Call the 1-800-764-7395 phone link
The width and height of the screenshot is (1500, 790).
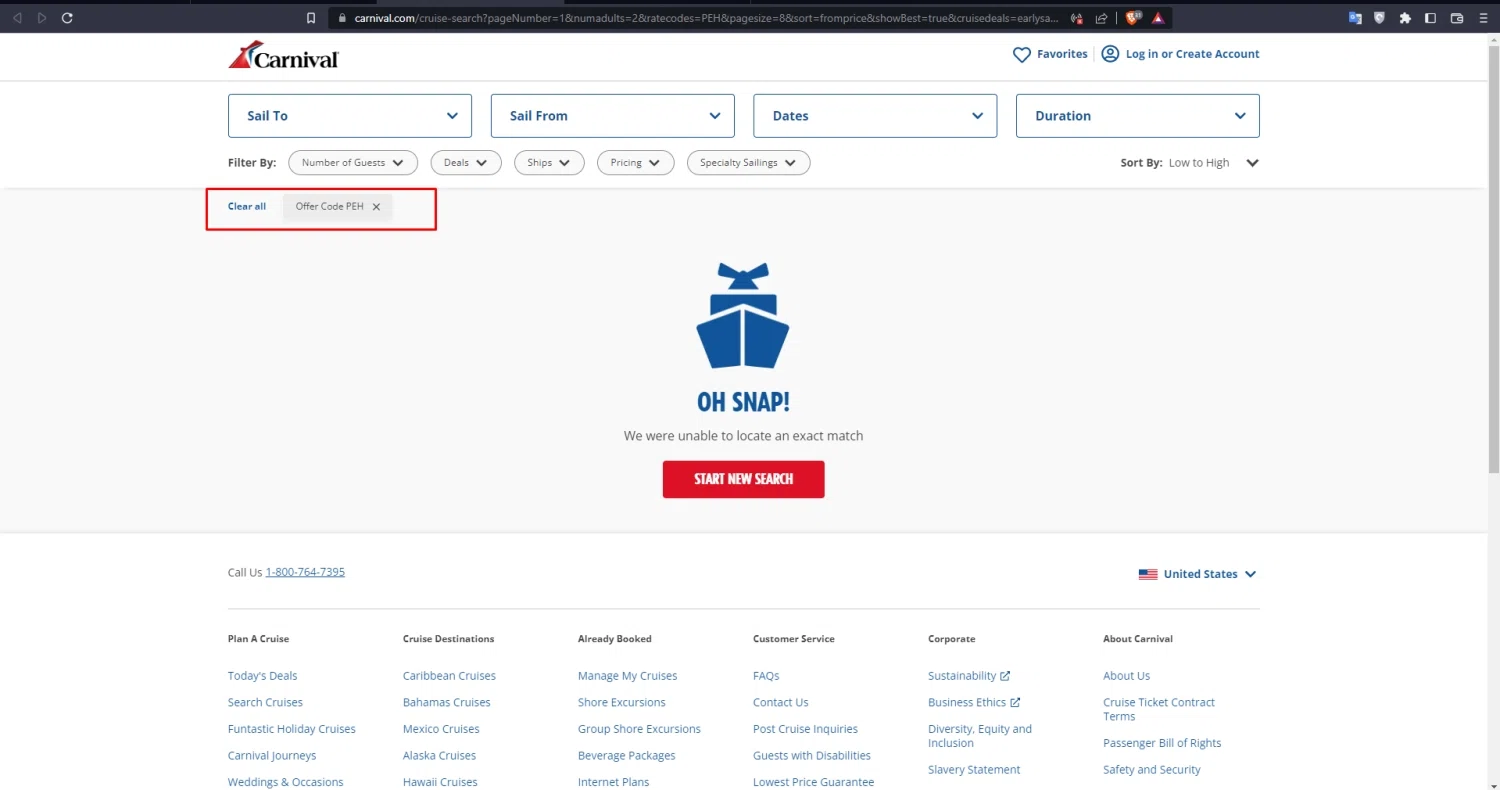pos(305,573)
